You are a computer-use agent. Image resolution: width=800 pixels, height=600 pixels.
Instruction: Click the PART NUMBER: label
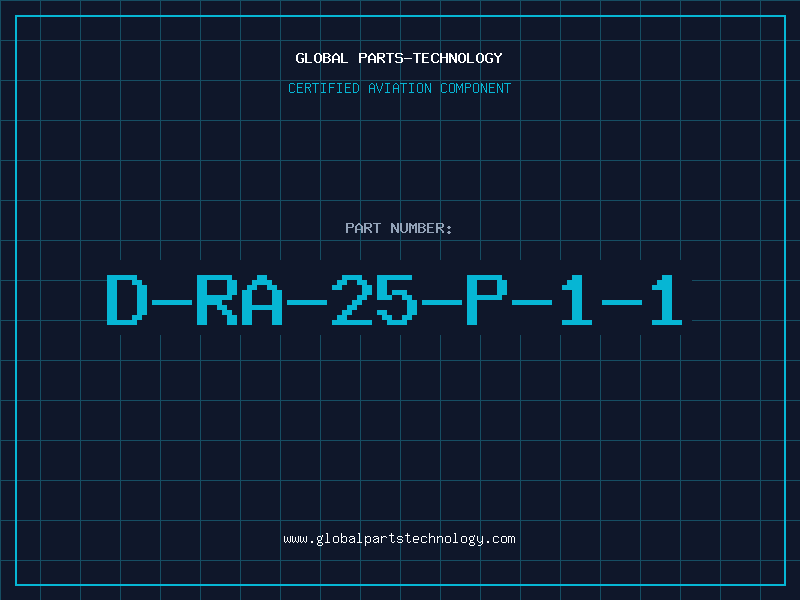coord(398,228)
